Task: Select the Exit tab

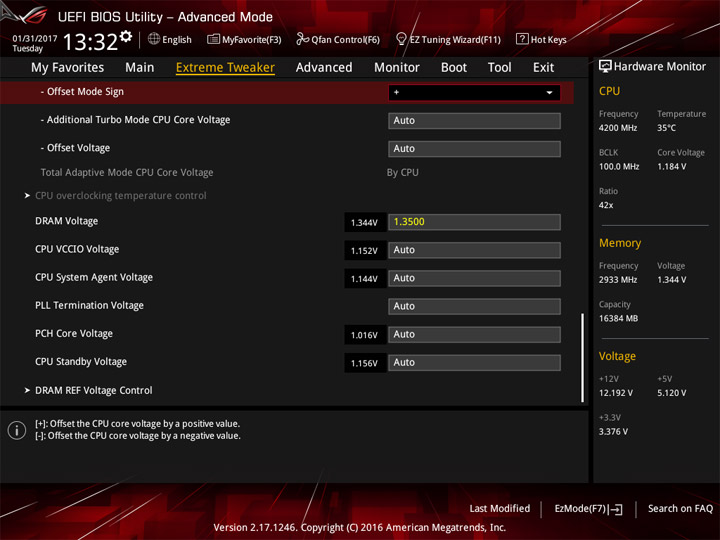Action: [543, 68]
